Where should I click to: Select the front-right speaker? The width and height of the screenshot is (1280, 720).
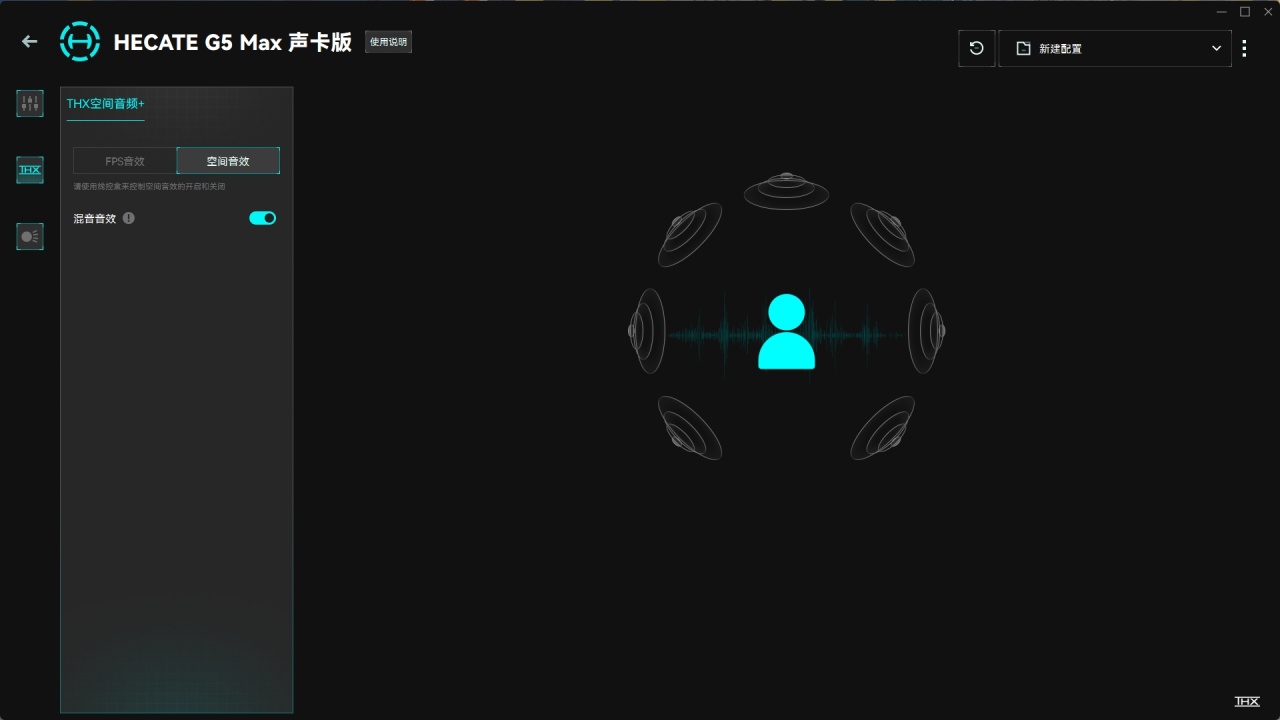(x=882, y=235)
